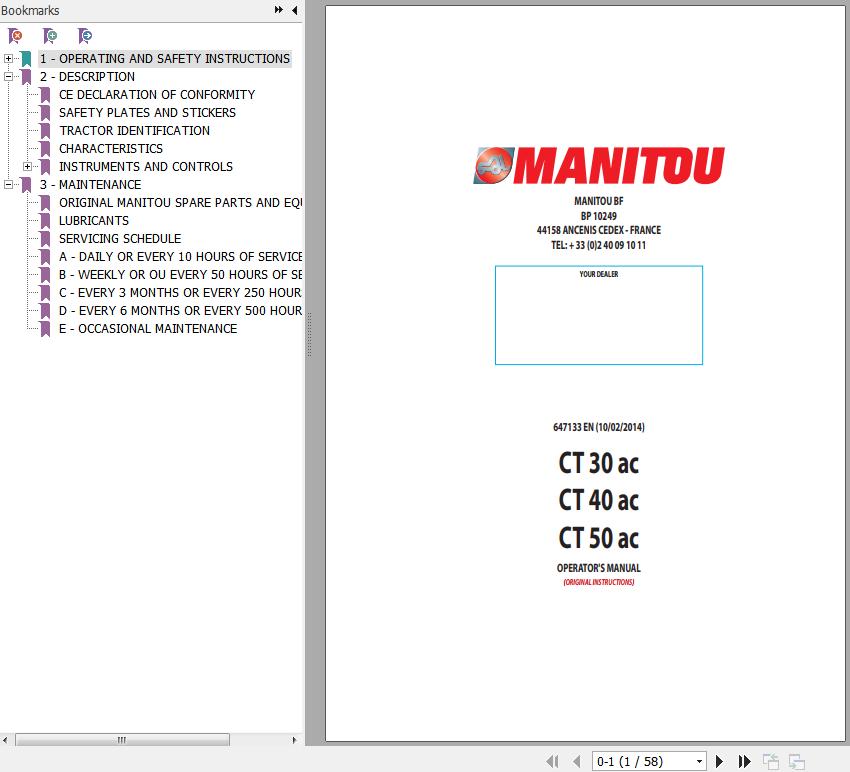Screen dimensions: 850x772
Task: Click the bookmark properties arrow icon
Action: tap(85, 36)
